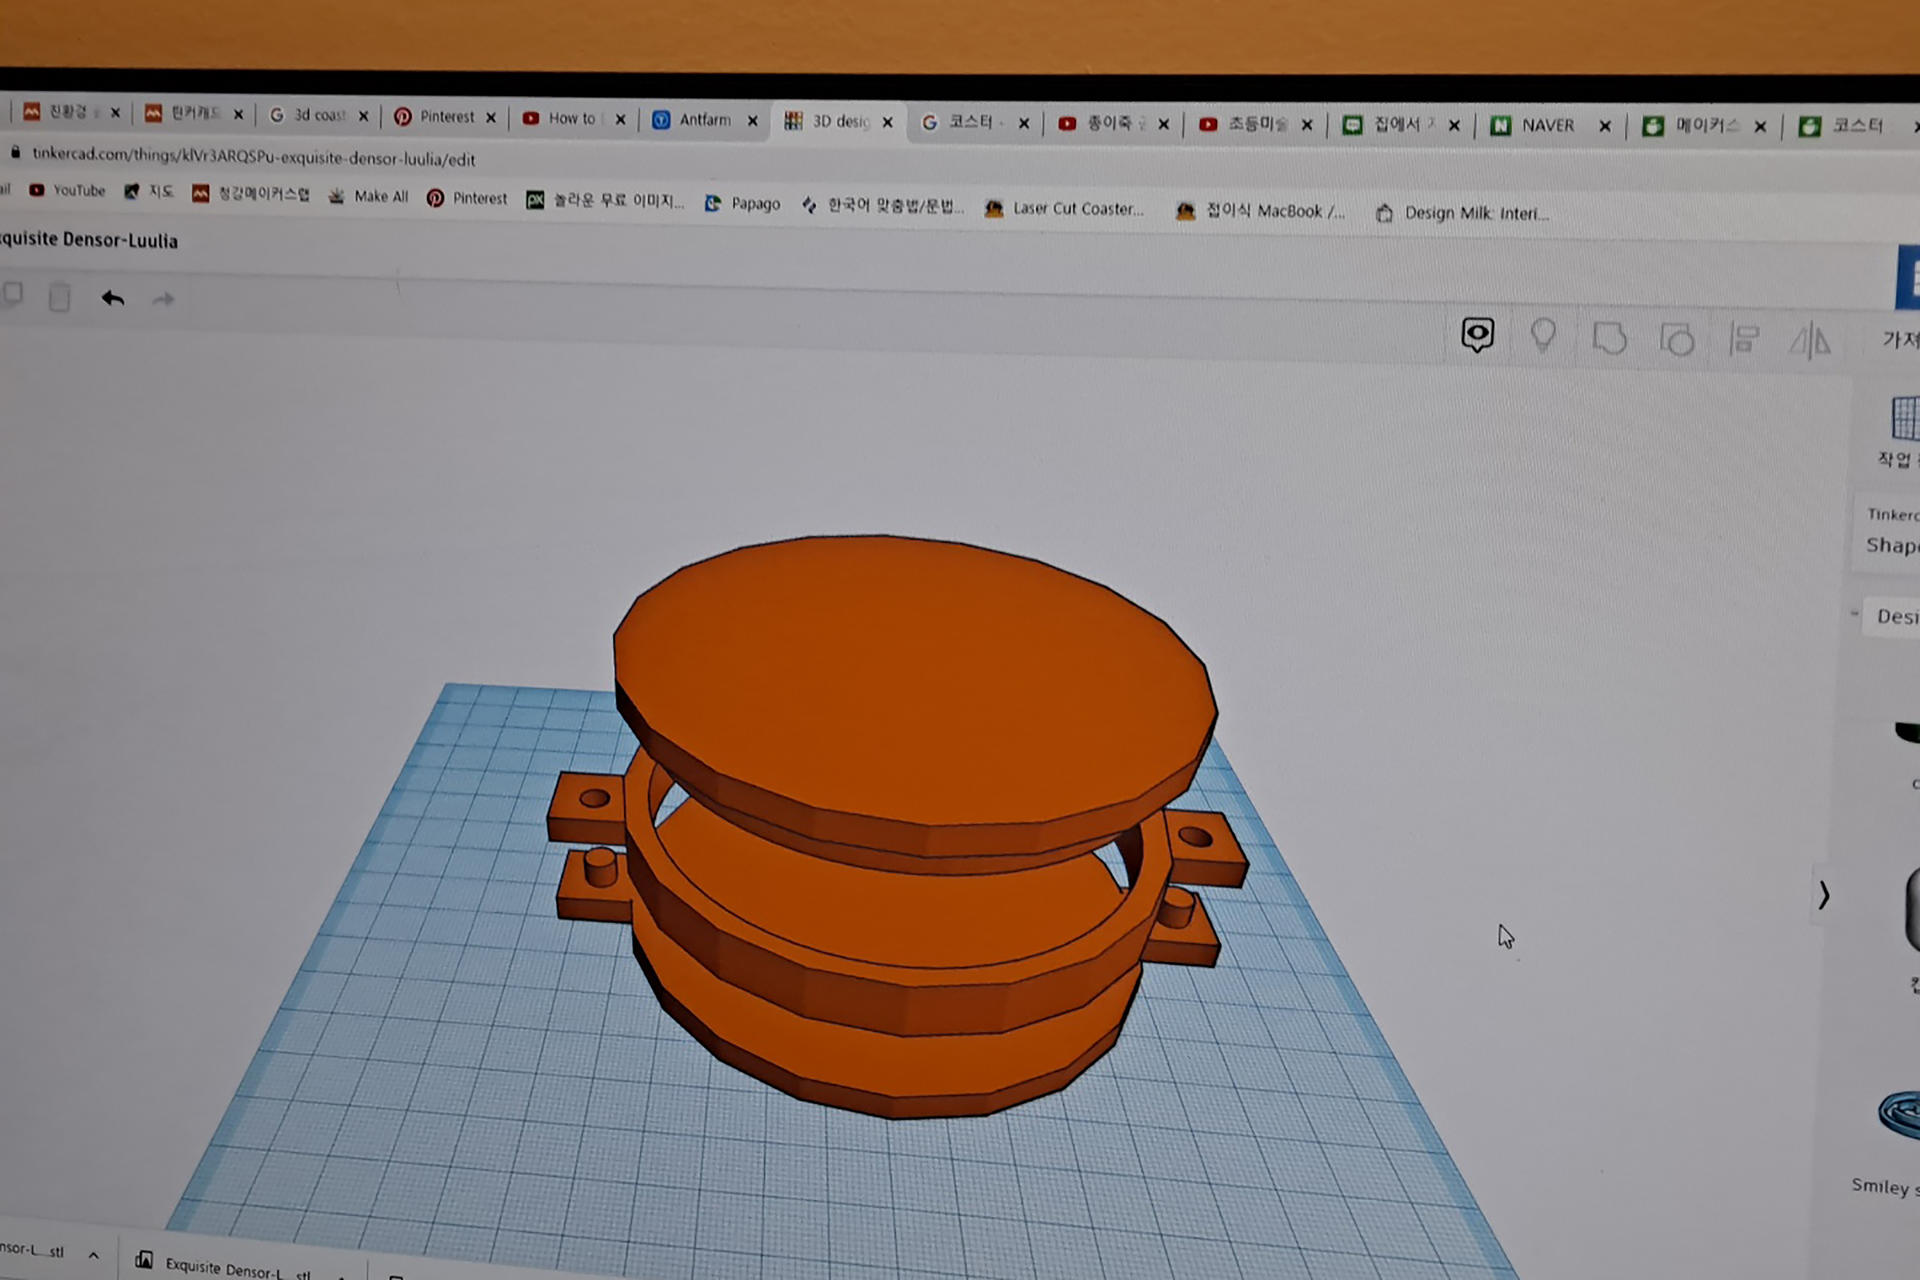
Task: Click the Align tool icon
Action: 1744,339
